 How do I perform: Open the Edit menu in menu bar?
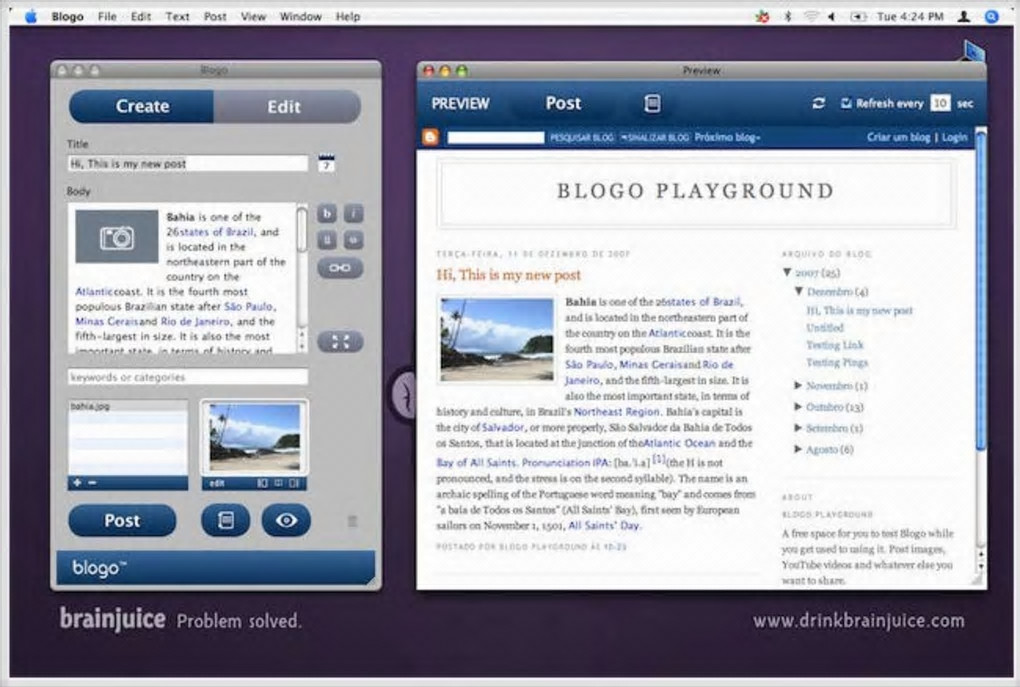141,16
